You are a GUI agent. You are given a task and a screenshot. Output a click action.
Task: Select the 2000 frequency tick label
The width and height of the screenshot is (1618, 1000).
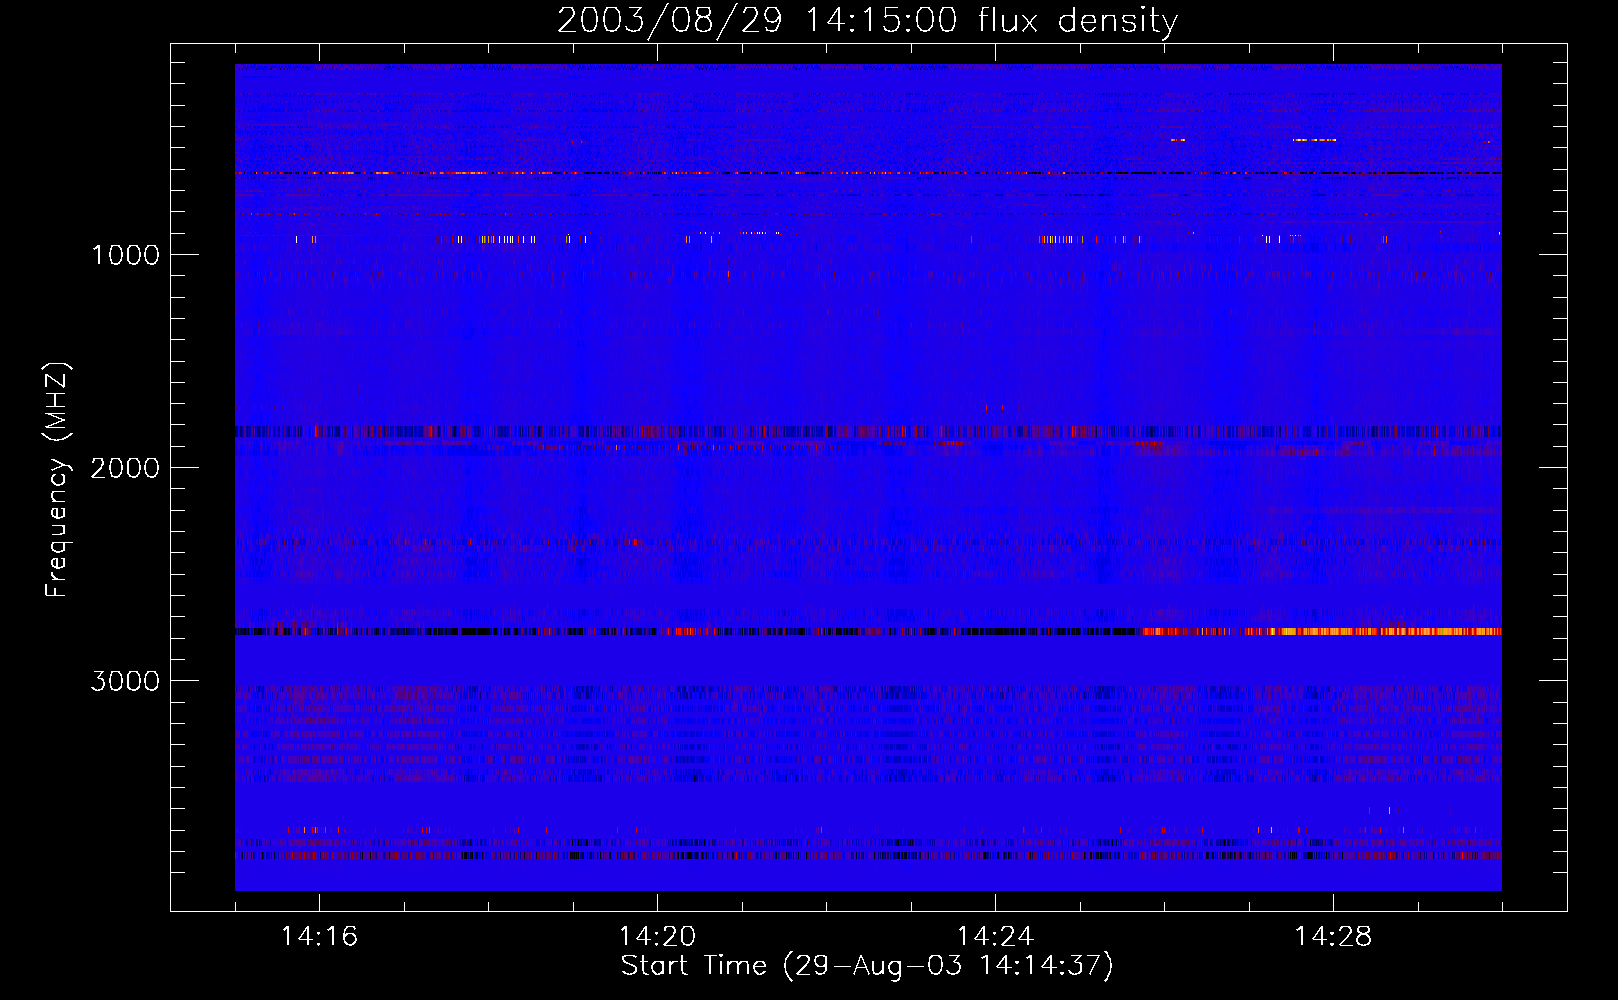point(125,468)
